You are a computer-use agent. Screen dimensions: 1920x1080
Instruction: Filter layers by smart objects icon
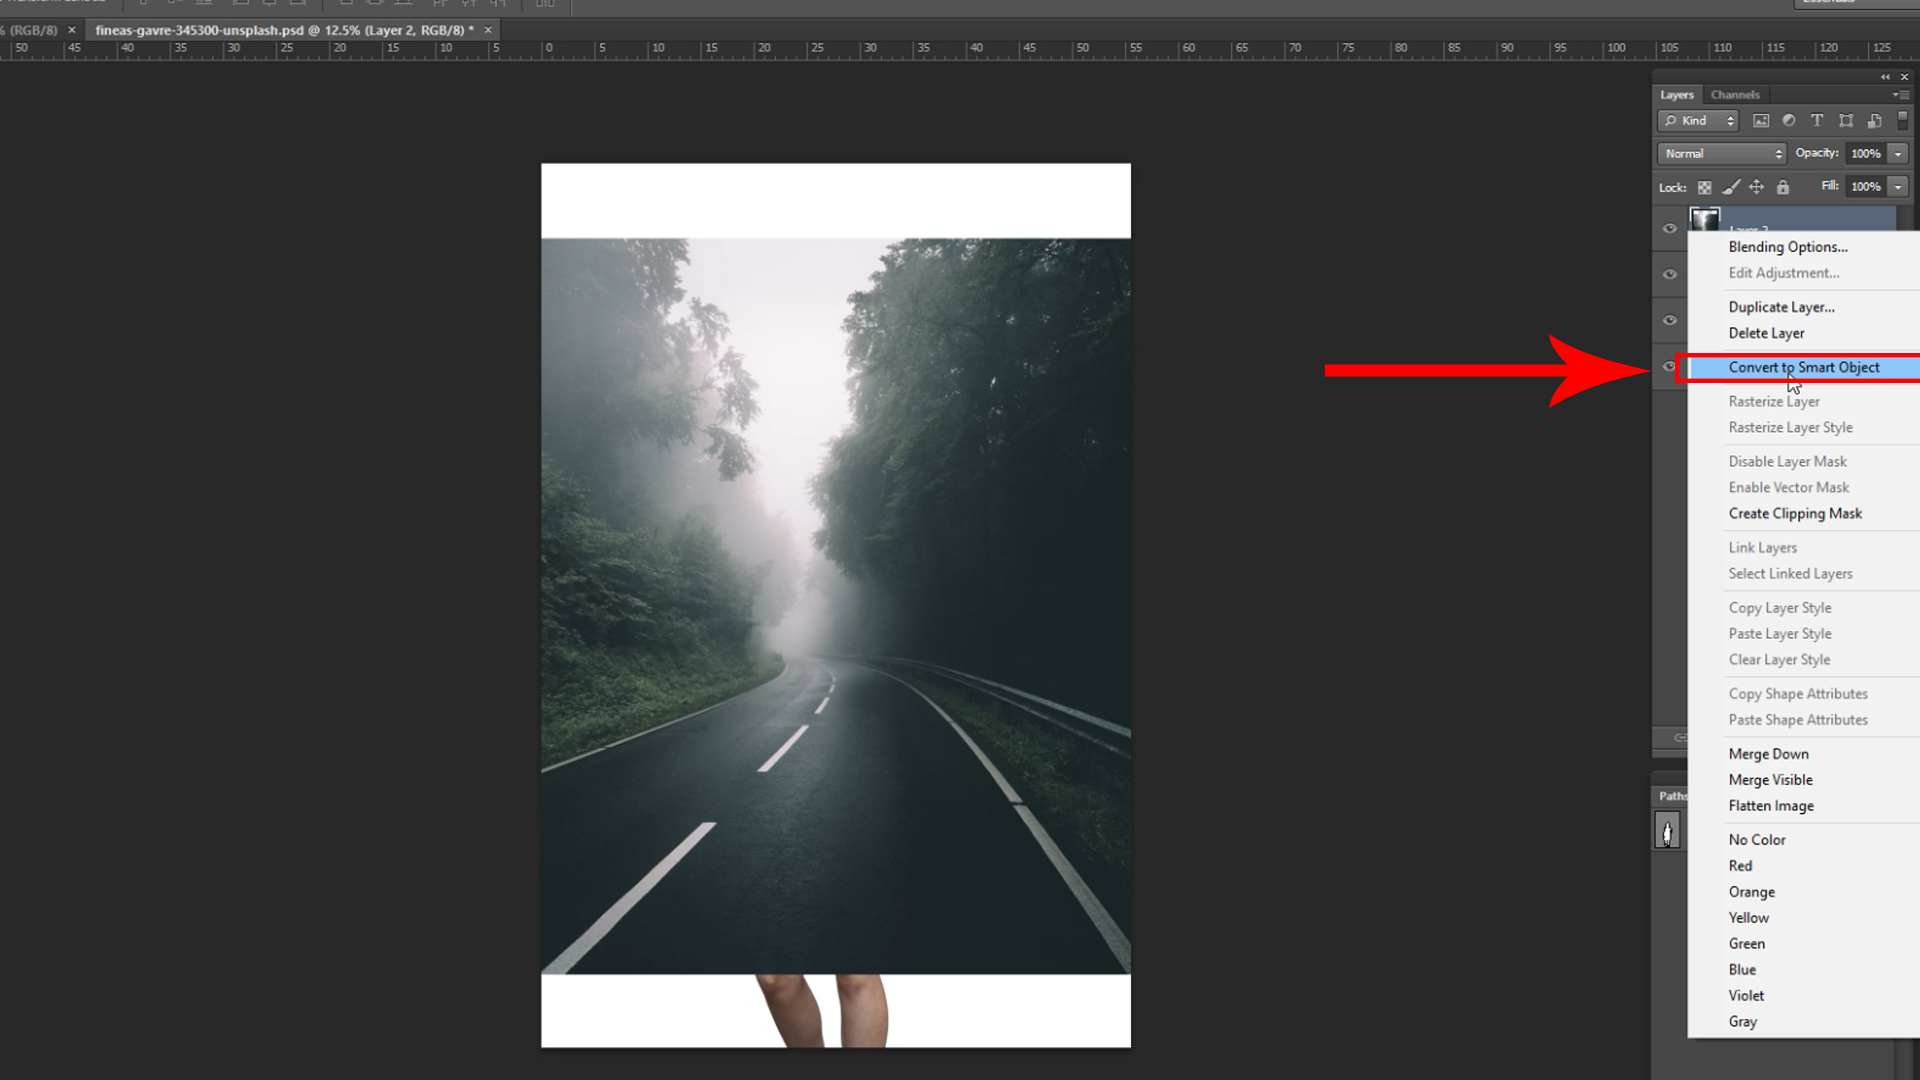pos(1874,120)
